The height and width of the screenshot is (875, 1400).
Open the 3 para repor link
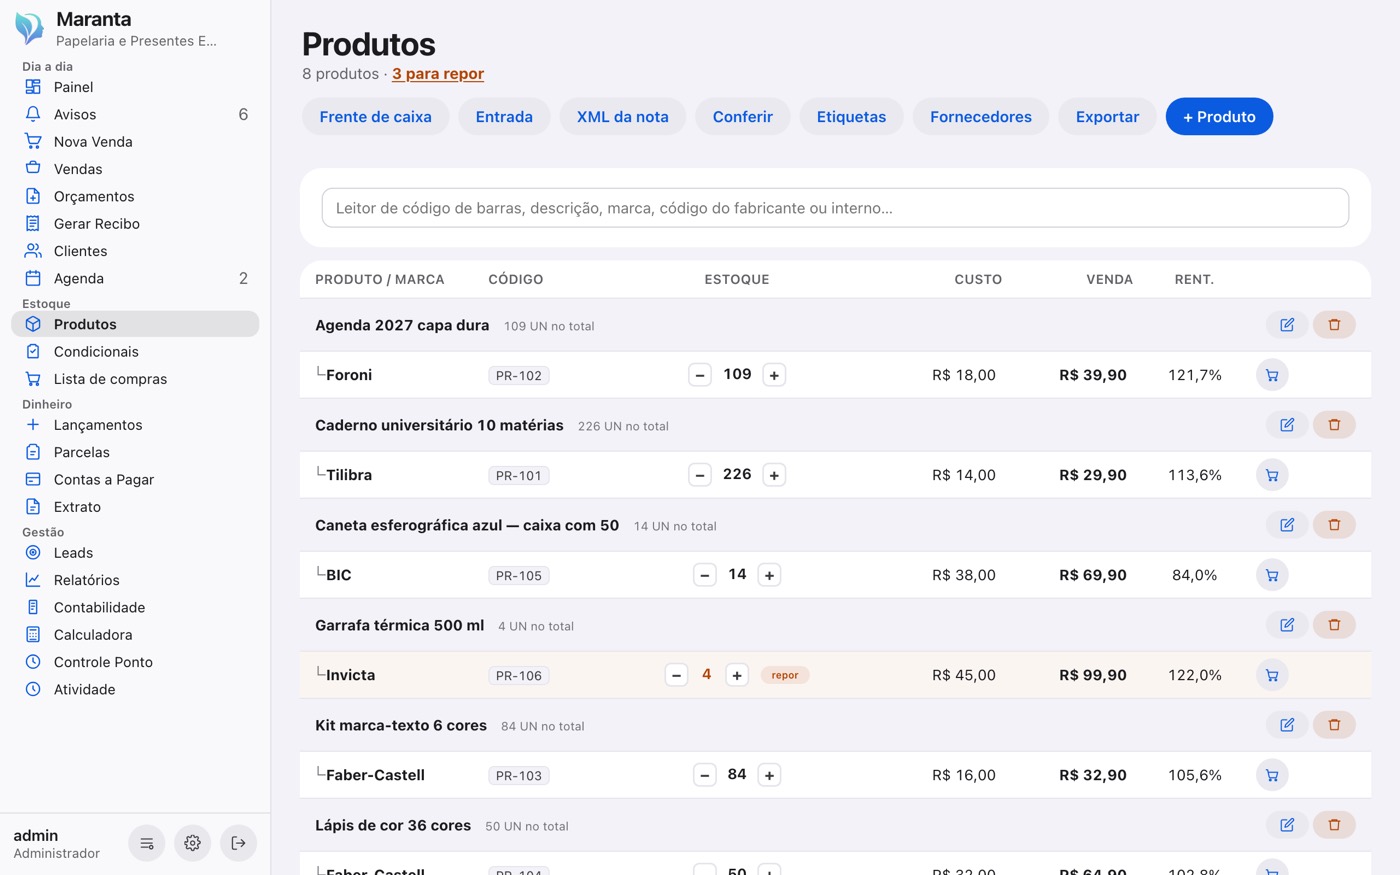coord(438,74)
